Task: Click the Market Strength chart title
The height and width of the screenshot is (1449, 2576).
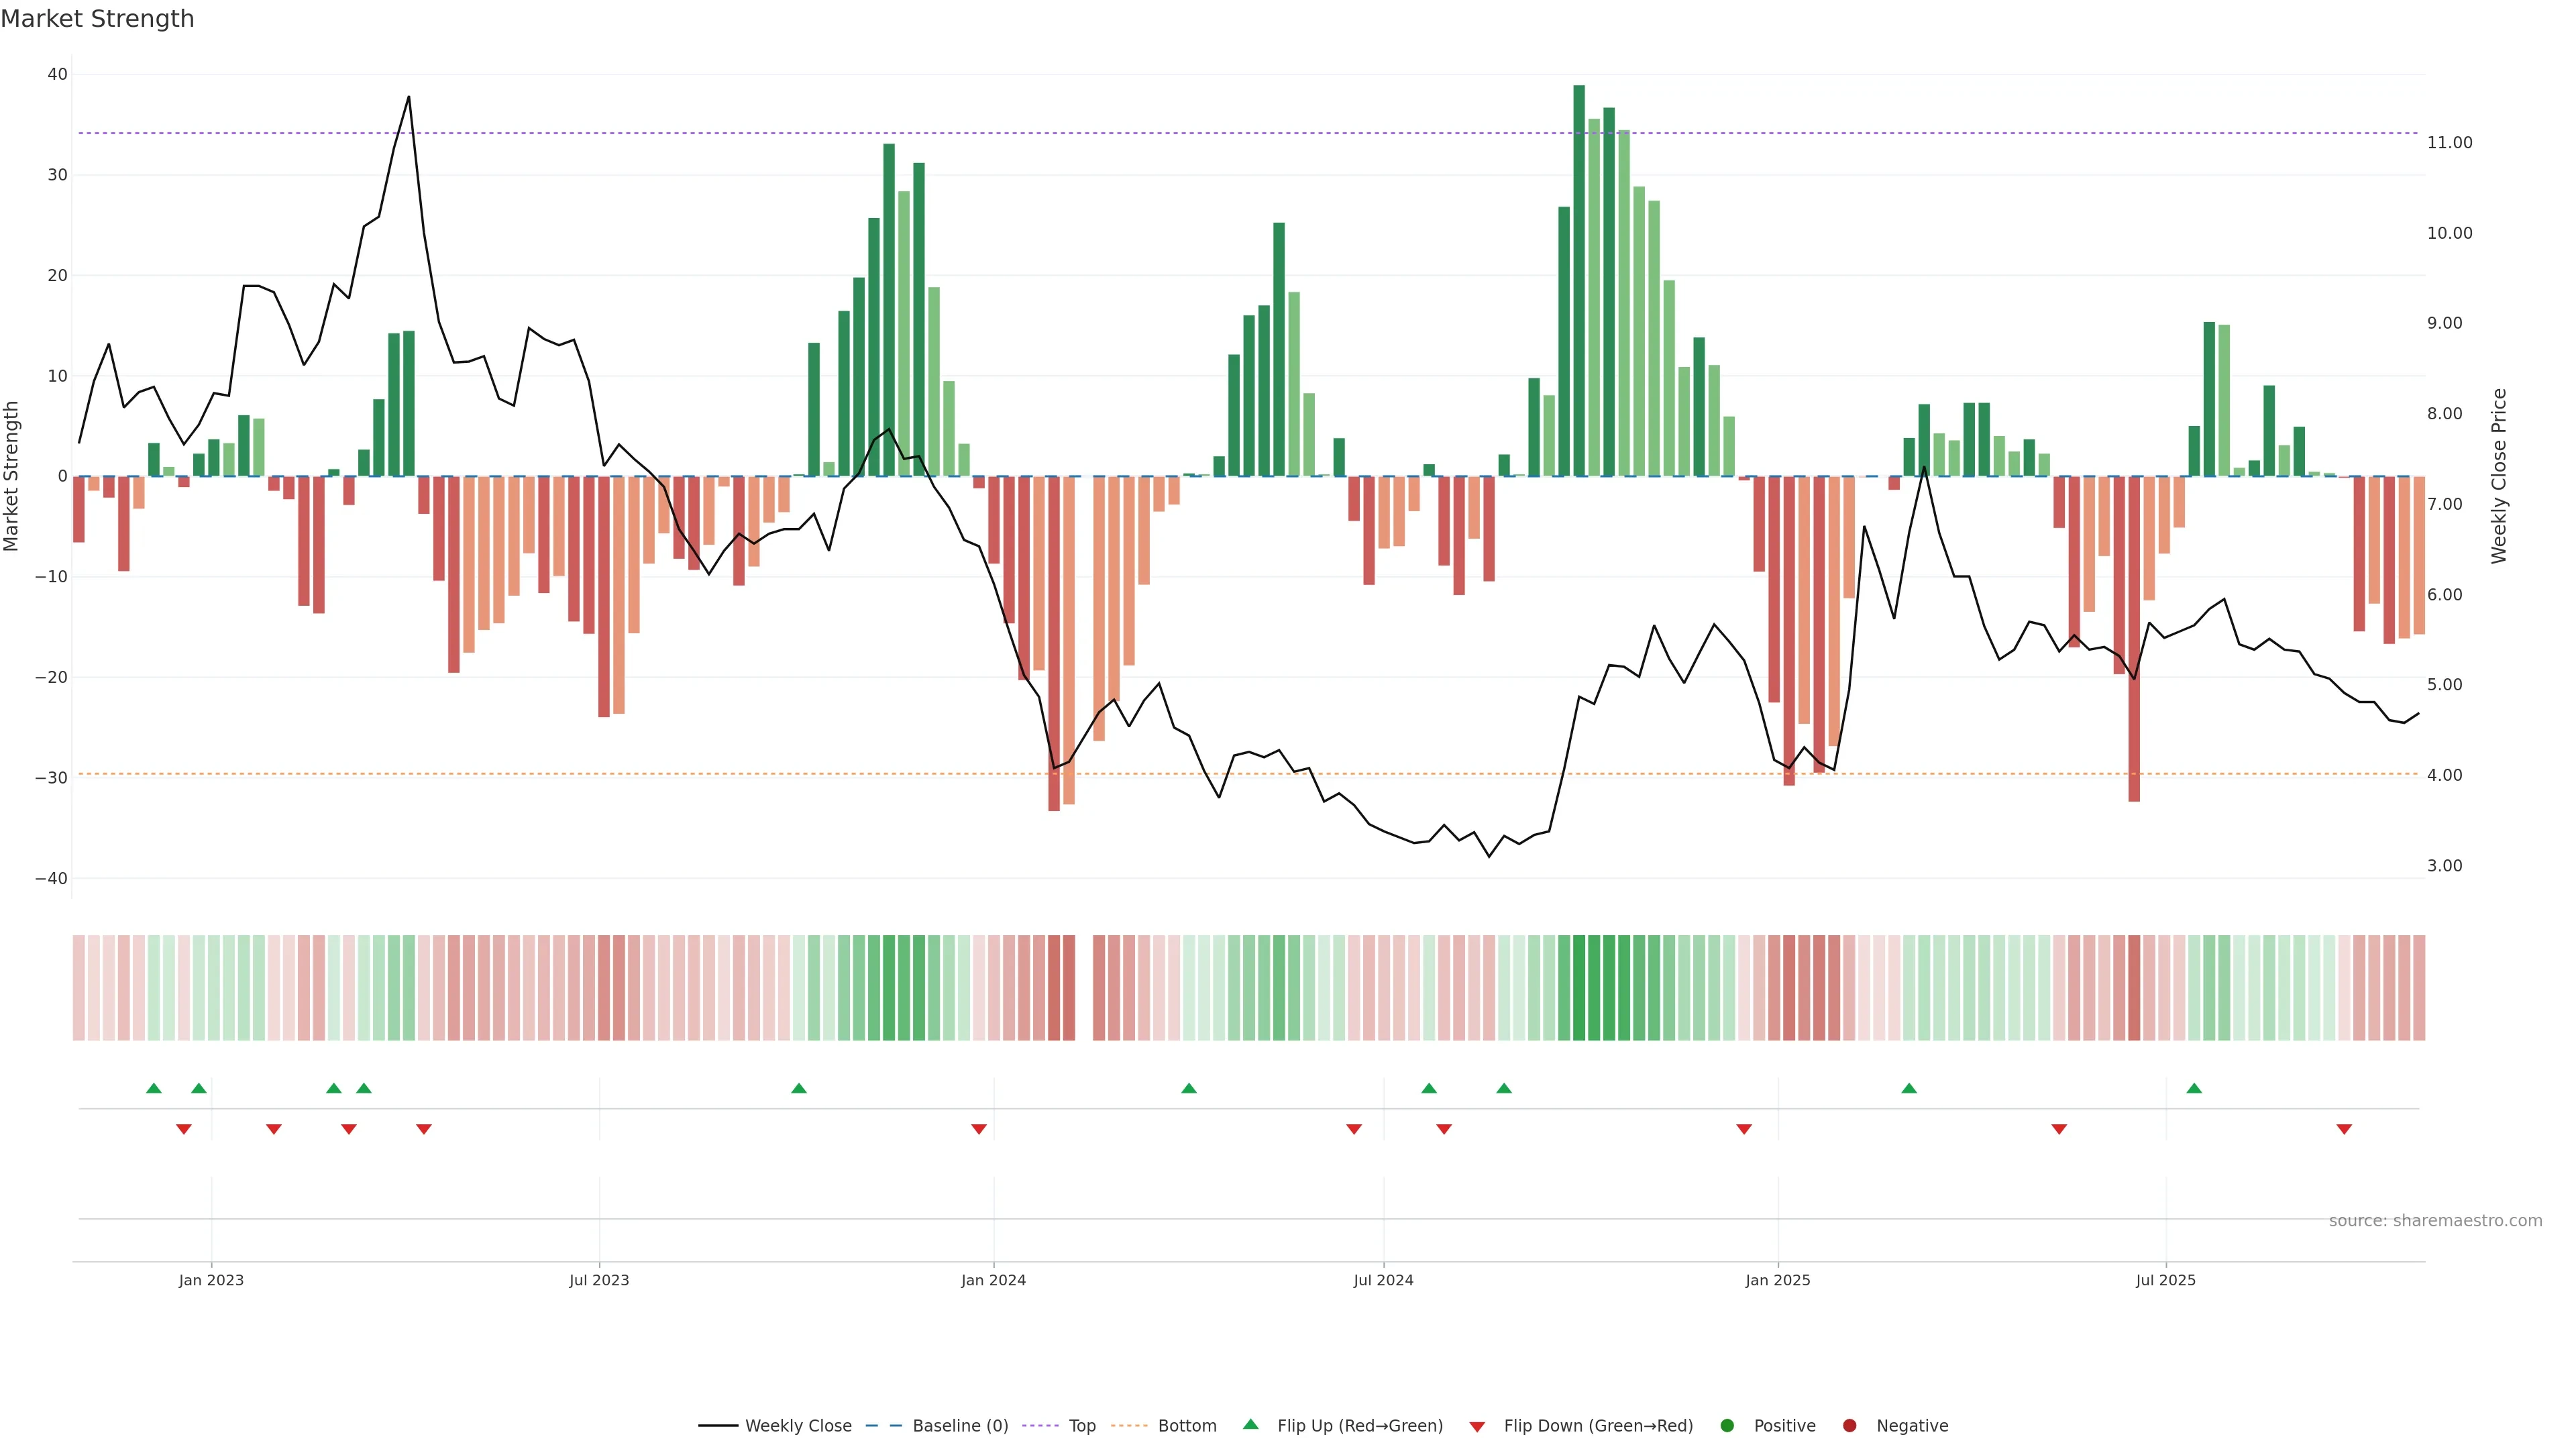Action: [x=97, y=19]
